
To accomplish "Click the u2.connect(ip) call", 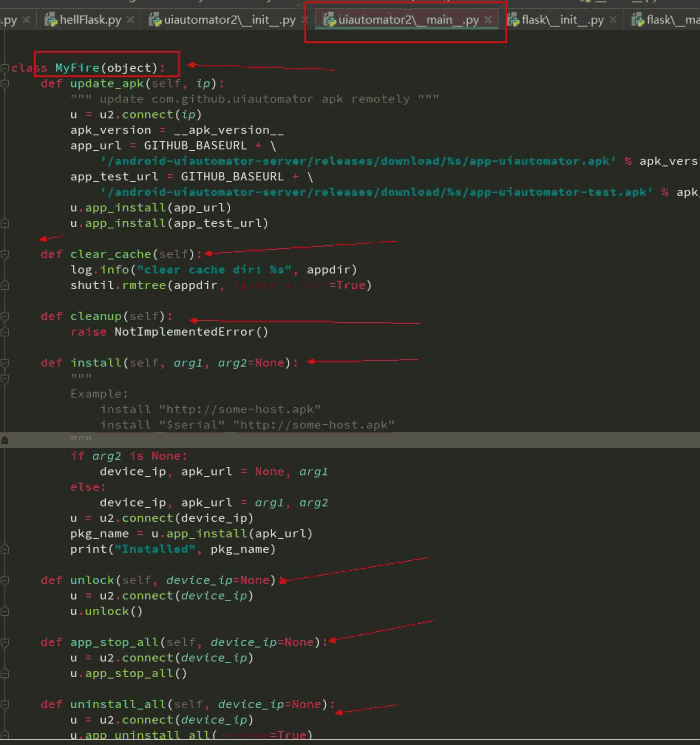I will tap(151, 115).
